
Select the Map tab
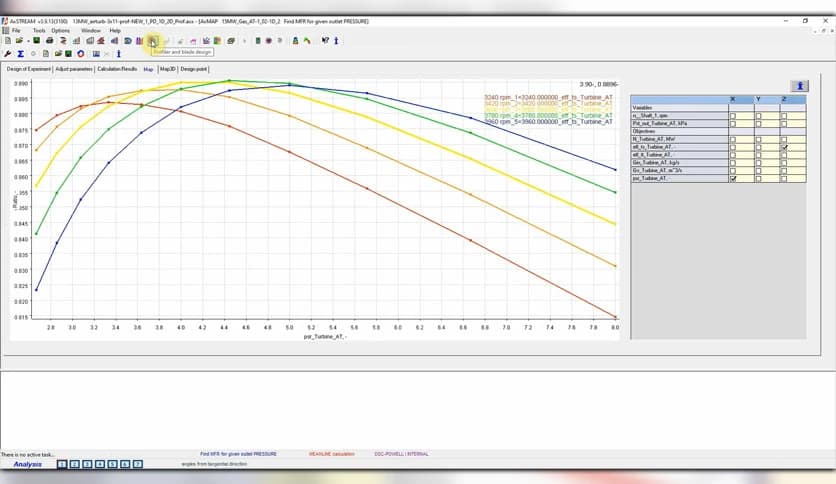pyautogui.click(x=148, y=69)
